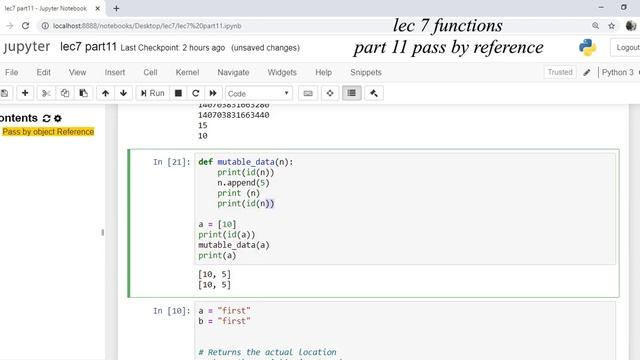This screenshot has height=360, width=640.
Task: Interrupt the kernel with the stop icon
Action: coord(178,93)
